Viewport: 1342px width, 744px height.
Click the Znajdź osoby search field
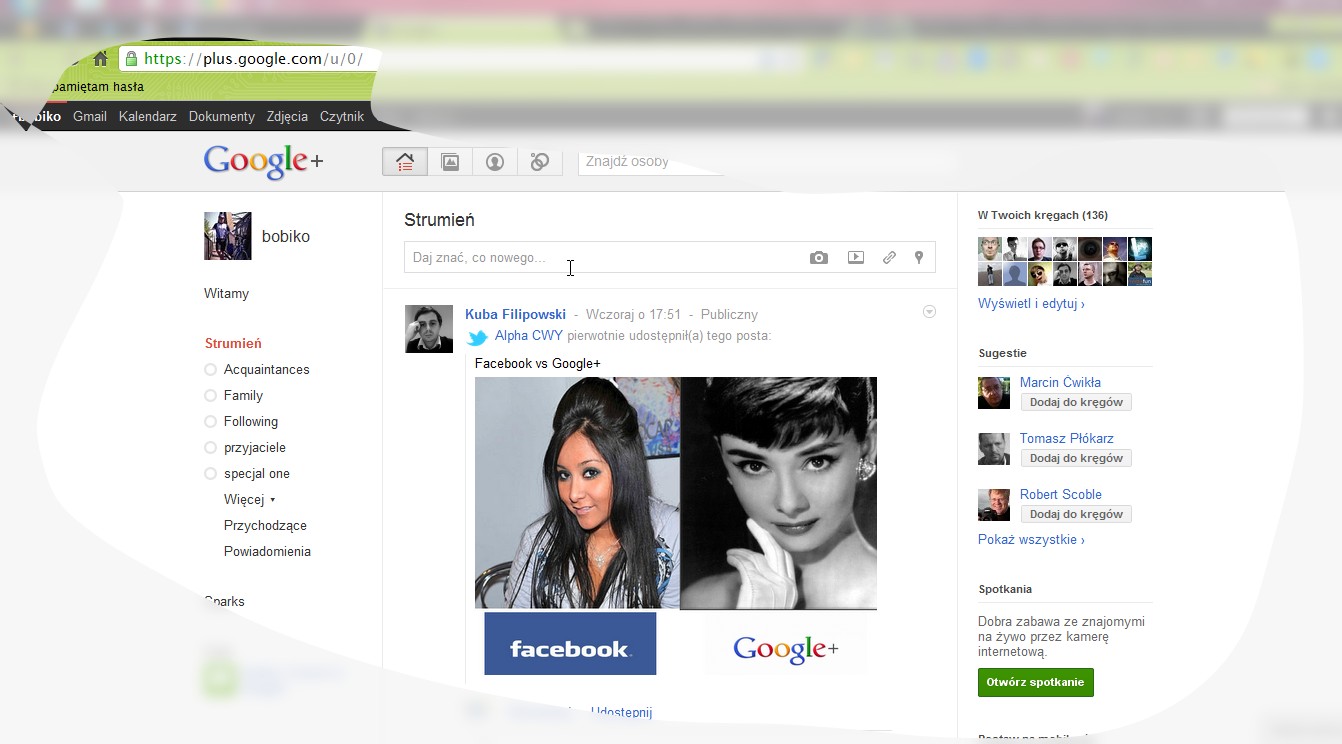[x=650, y=161]
